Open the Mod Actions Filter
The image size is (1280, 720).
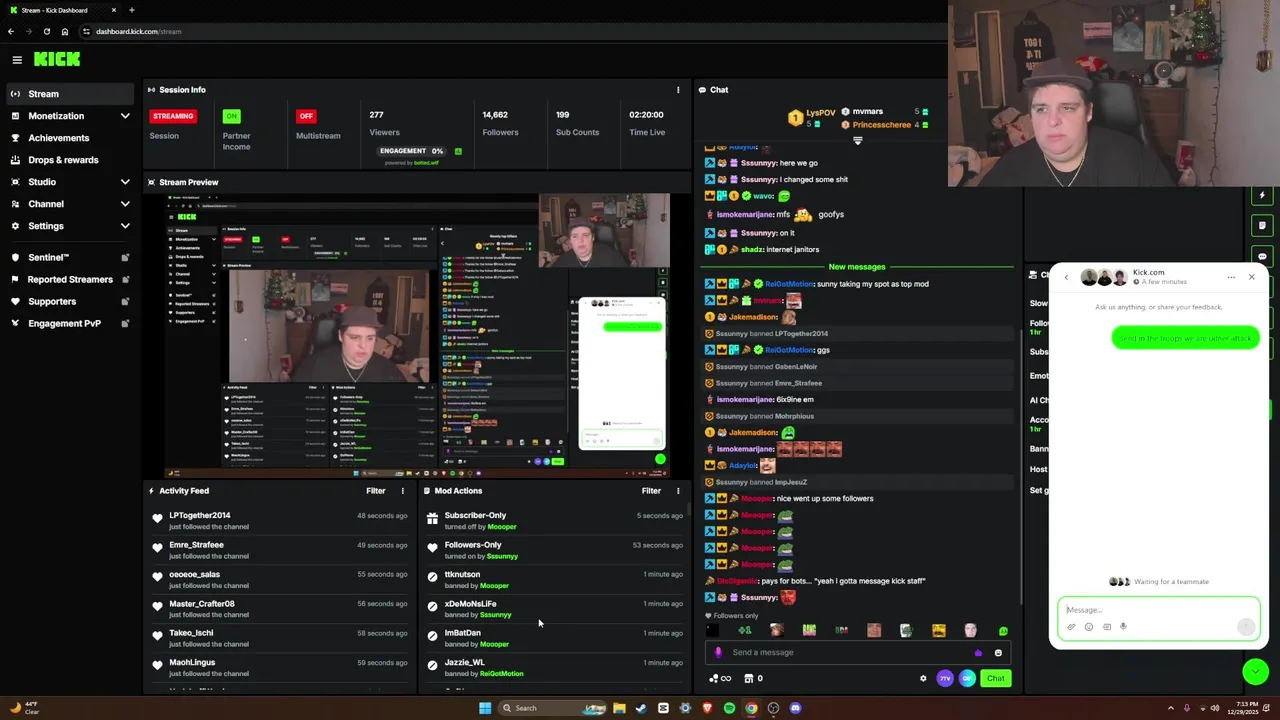pos(651,491)
